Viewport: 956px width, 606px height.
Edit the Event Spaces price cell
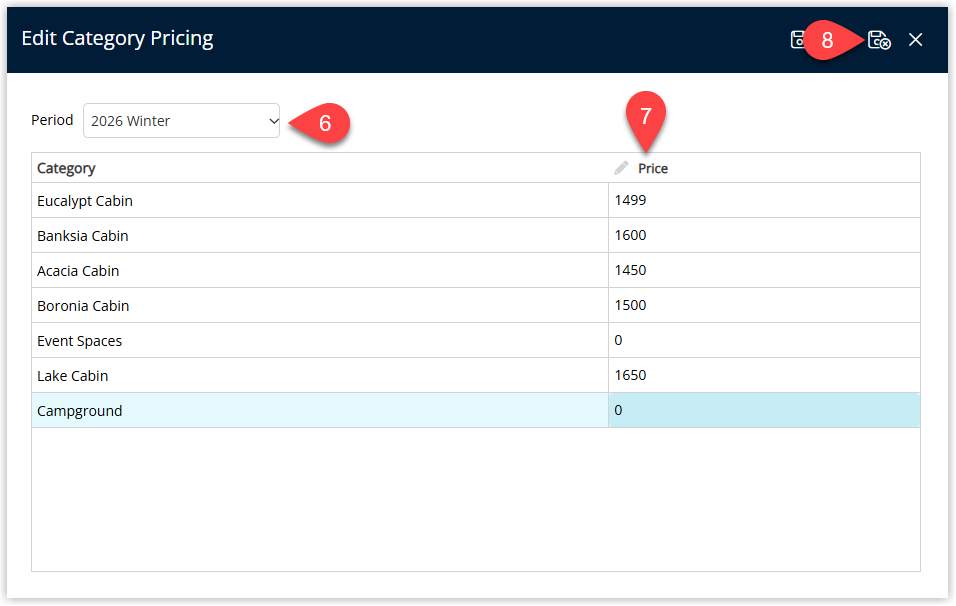(x=764, y=340)
